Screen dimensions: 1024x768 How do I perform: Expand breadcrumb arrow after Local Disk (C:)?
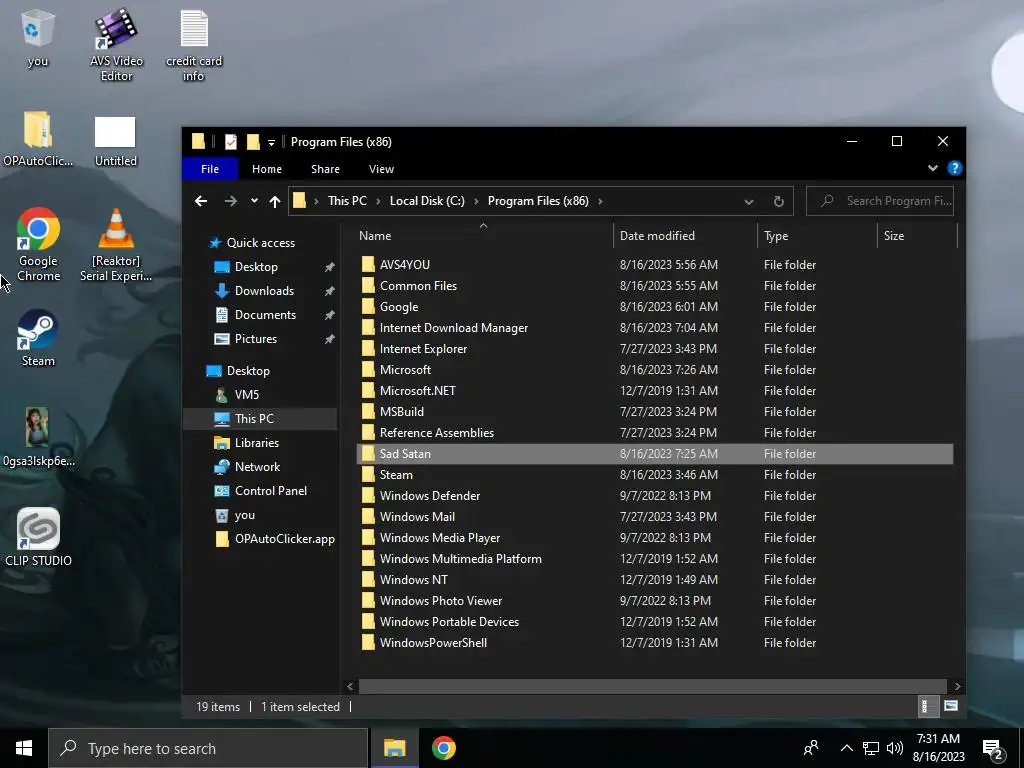tap(476, 201)
